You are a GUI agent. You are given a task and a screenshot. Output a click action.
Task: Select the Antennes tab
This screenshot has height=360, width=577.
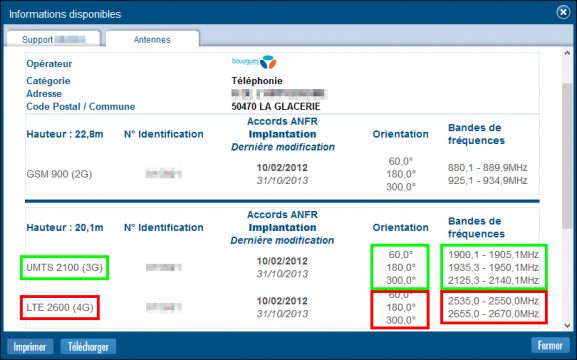pyautogui.click(x=152, y=39)
